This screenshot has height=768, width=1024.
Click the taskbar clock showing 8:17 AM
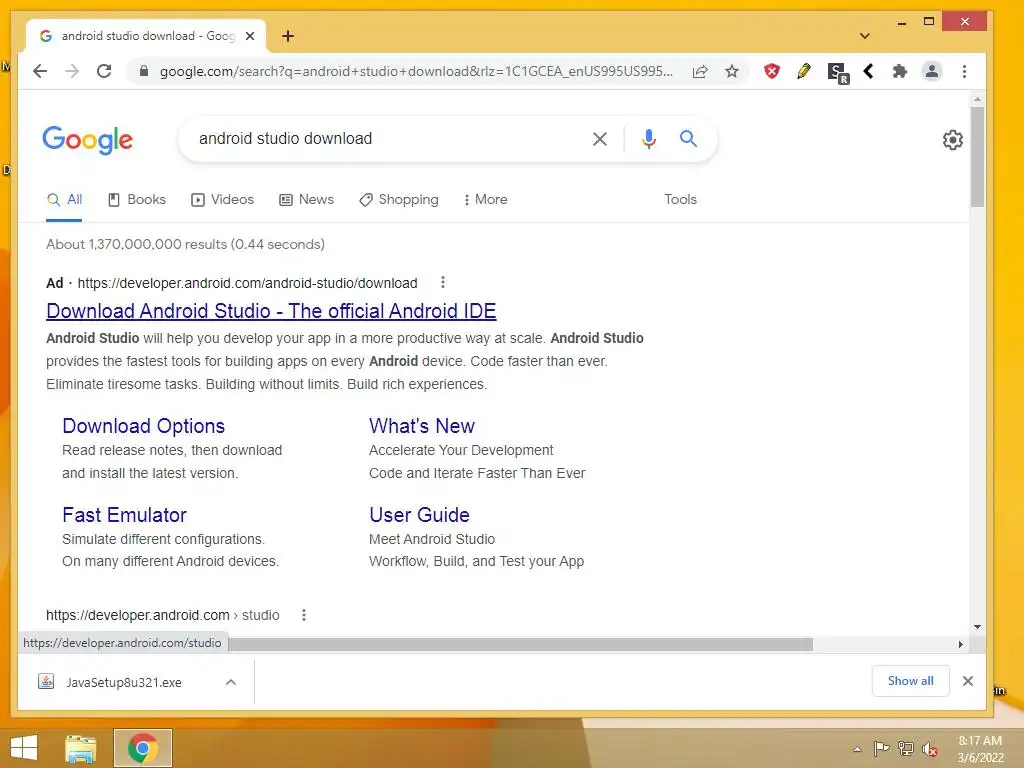click(x=980, y=749)
